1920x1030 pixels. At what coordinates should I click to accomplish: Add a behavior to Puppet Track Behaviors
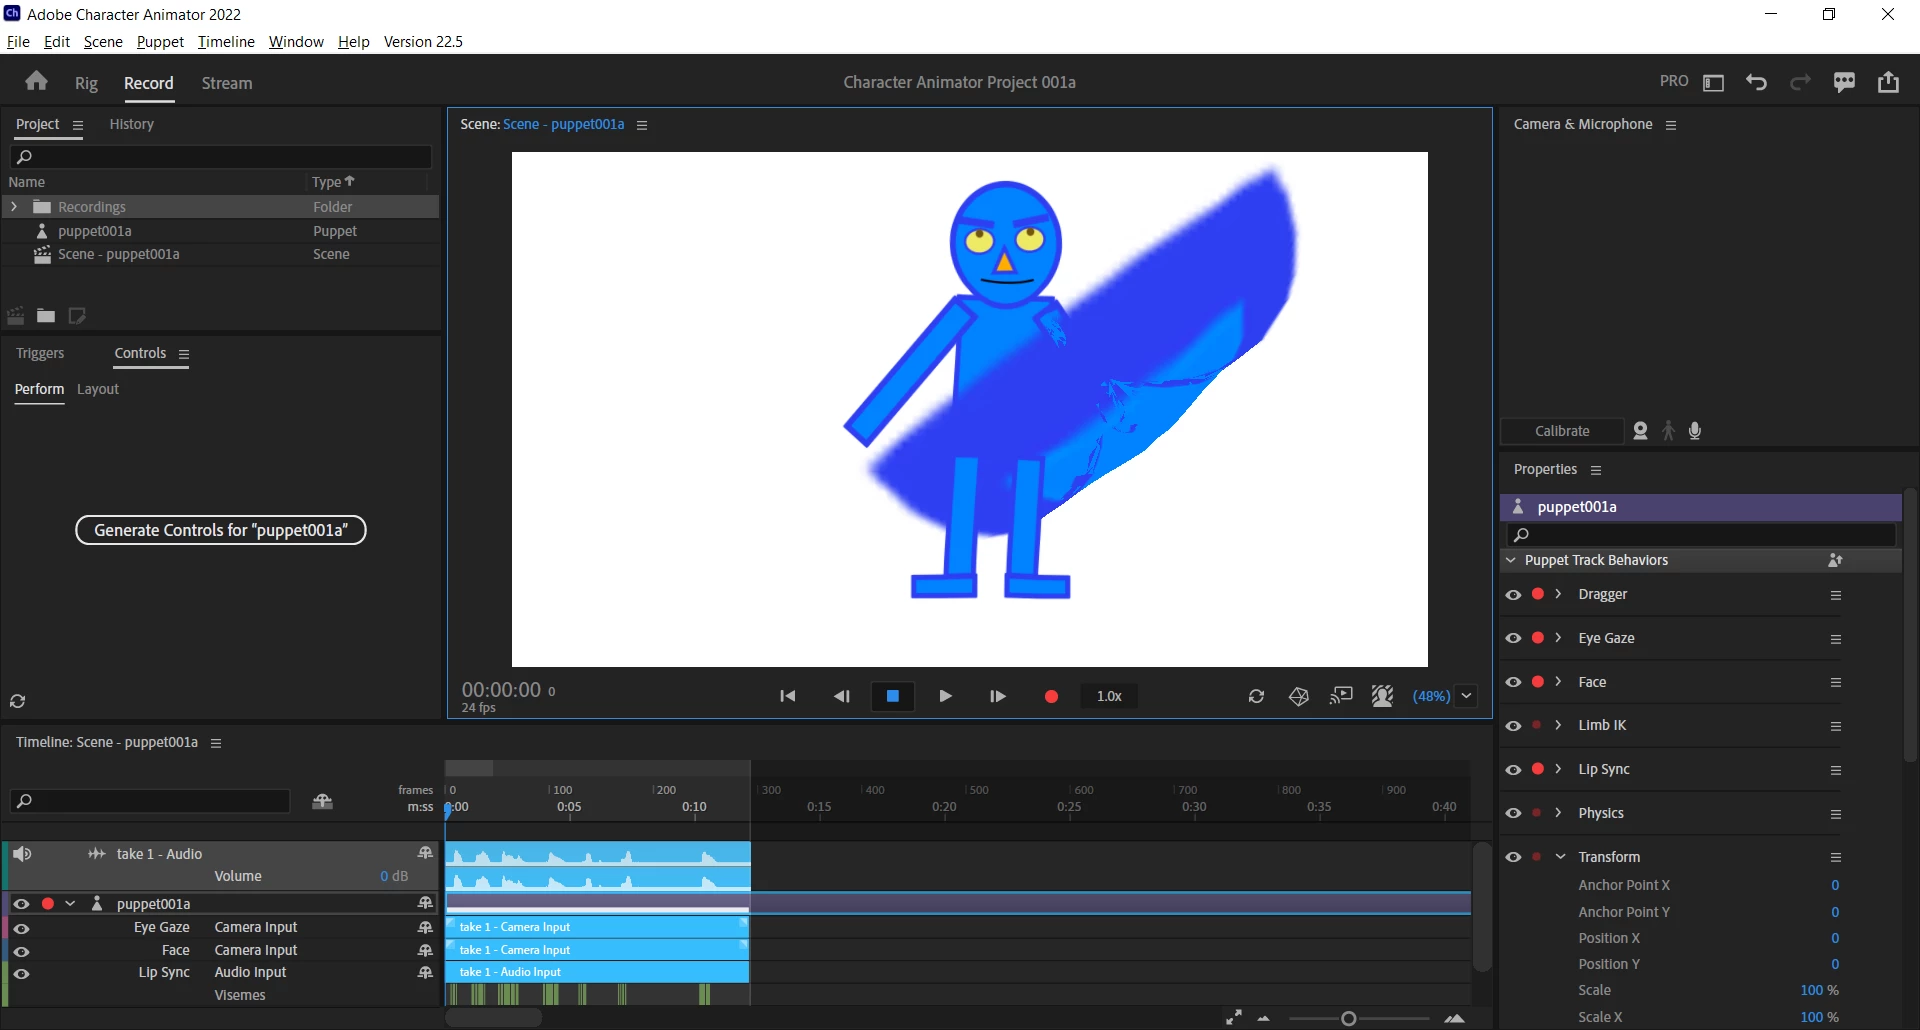[1835, 560]
